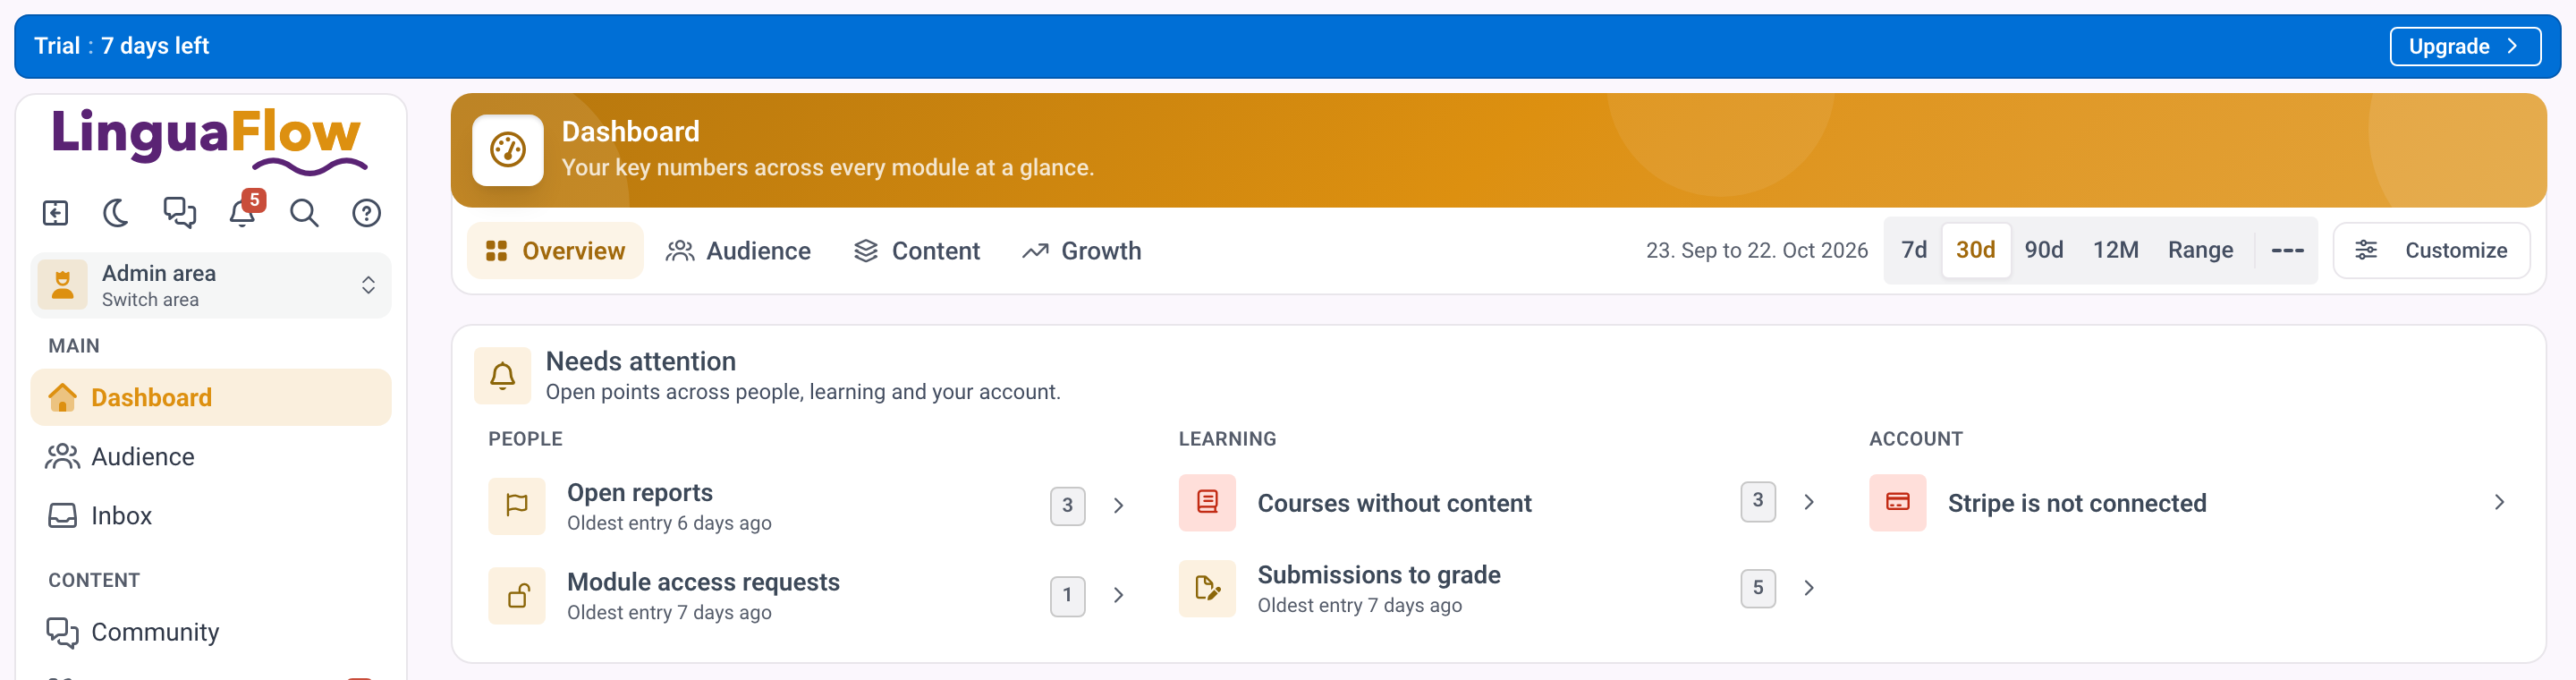Expand Courses without content chevron
Screen dimensions: 2576x680
click(x=1808, y=502)
